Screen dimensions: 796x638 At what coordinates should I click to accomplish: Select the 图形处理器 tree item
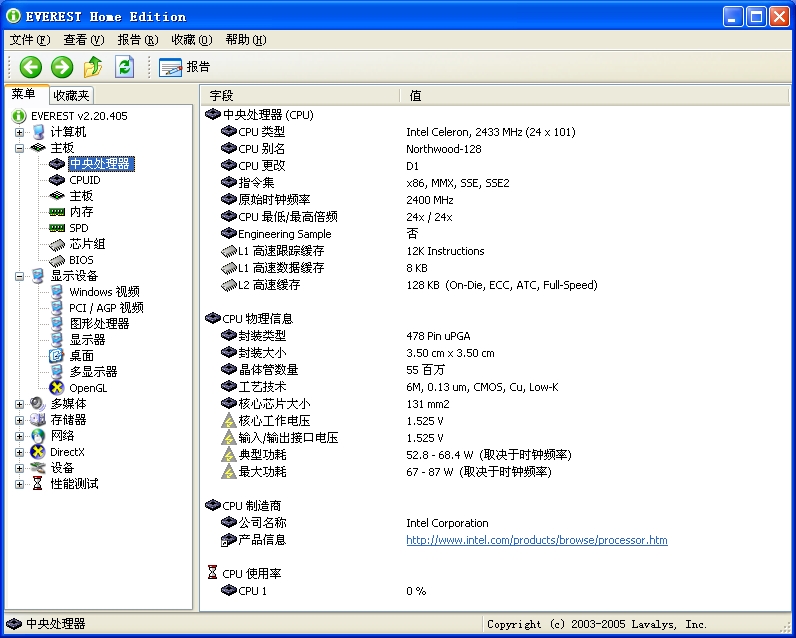point(98,324)
